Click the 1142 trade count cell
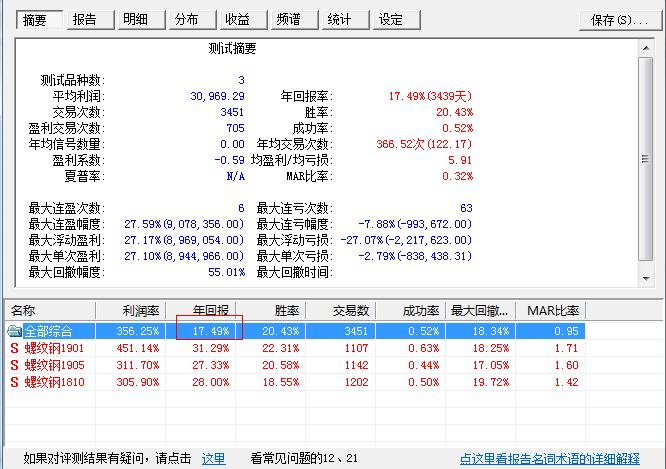Screen dimensions: 666x469 pos(356,365)
